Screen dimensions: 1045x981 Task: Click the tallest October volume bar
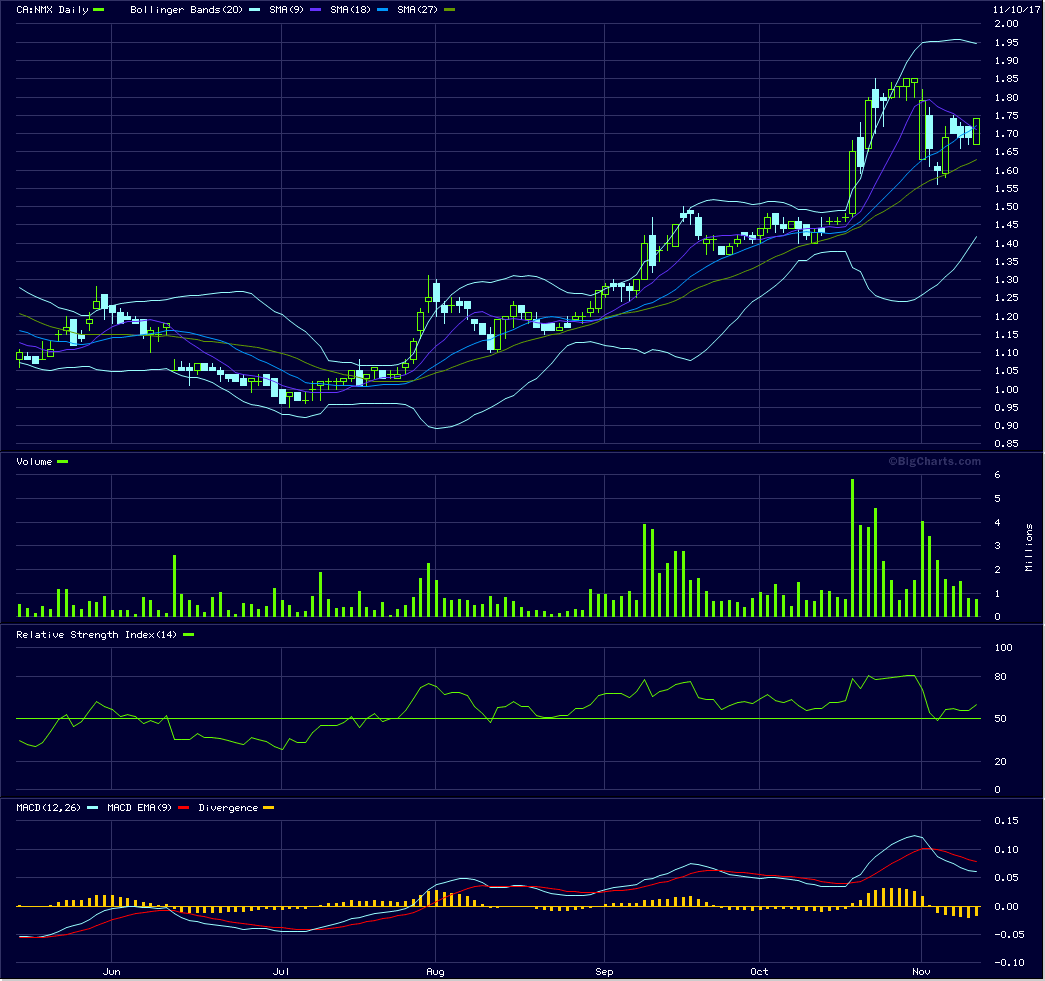coord(852,548)
